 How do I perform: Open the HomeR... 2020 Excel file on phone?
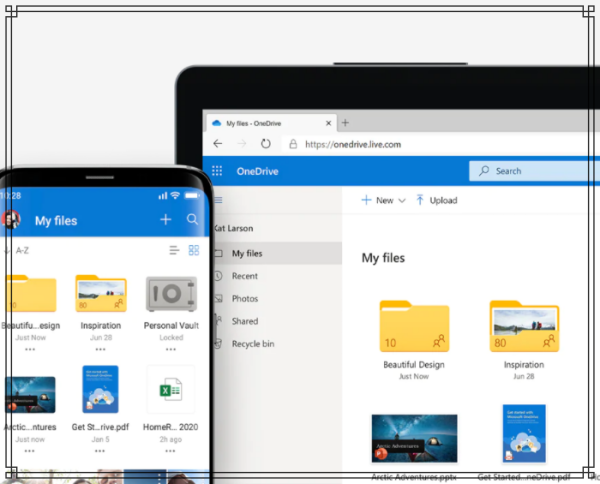pos(171,389)
